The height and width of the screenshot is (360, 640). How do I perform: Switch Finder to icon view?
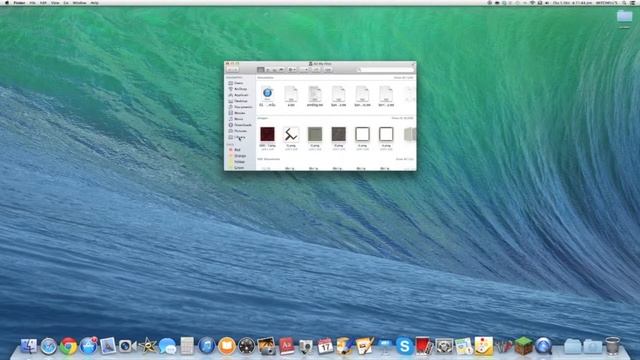[261, 70]
